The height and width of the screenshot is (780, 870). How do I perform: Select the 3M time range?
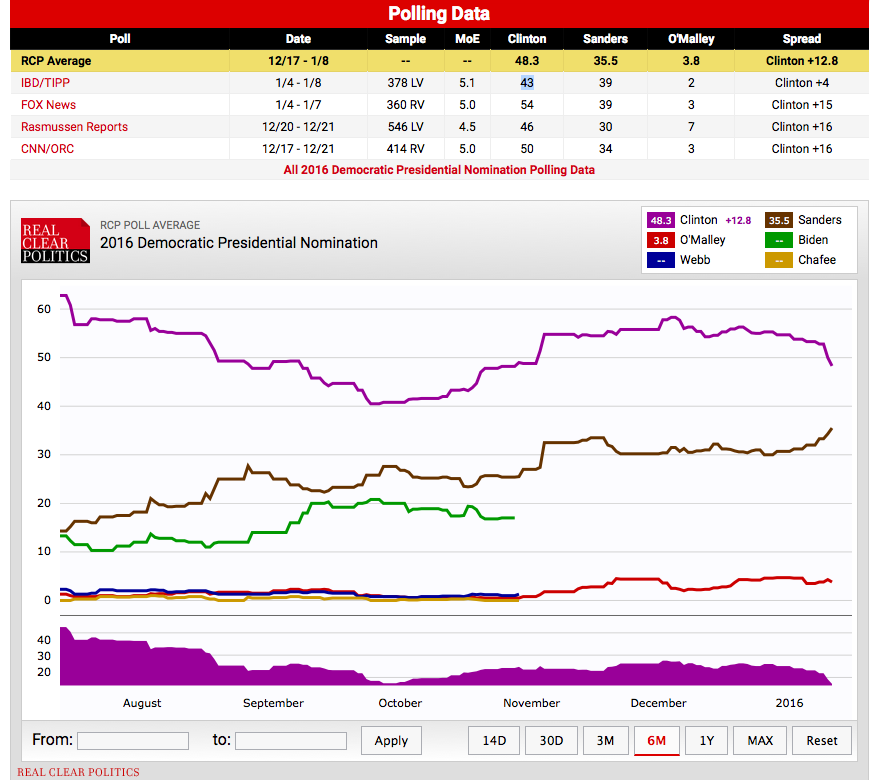(x=605, y=741)
